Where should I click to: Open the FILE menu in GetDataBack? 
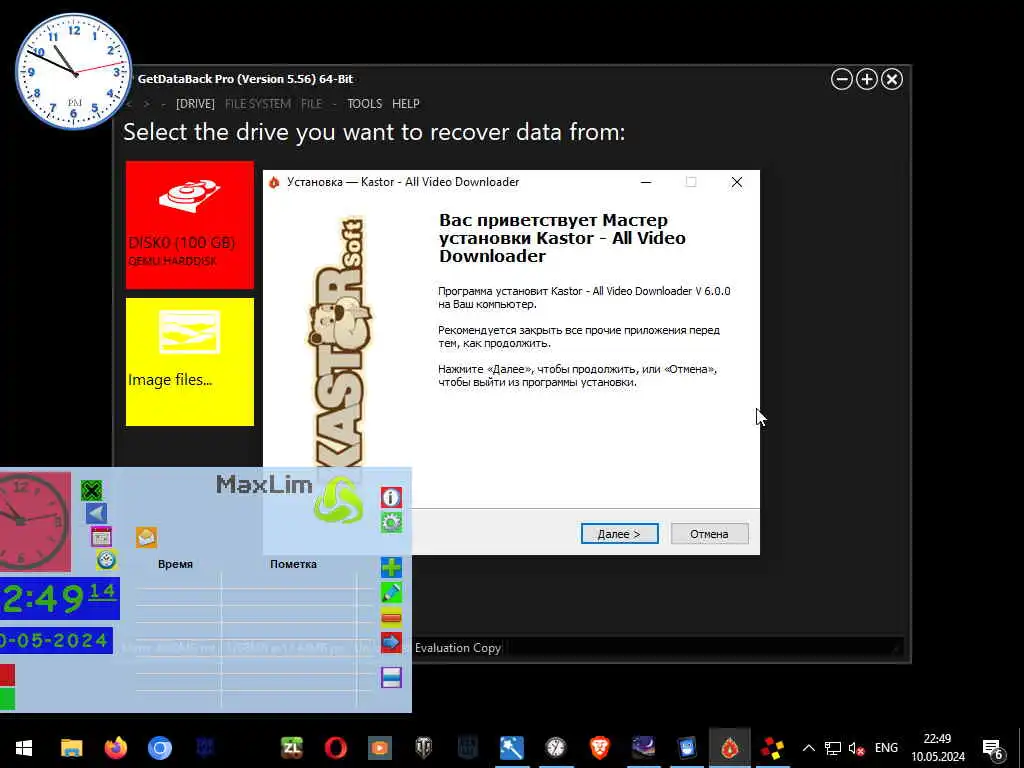312,104
